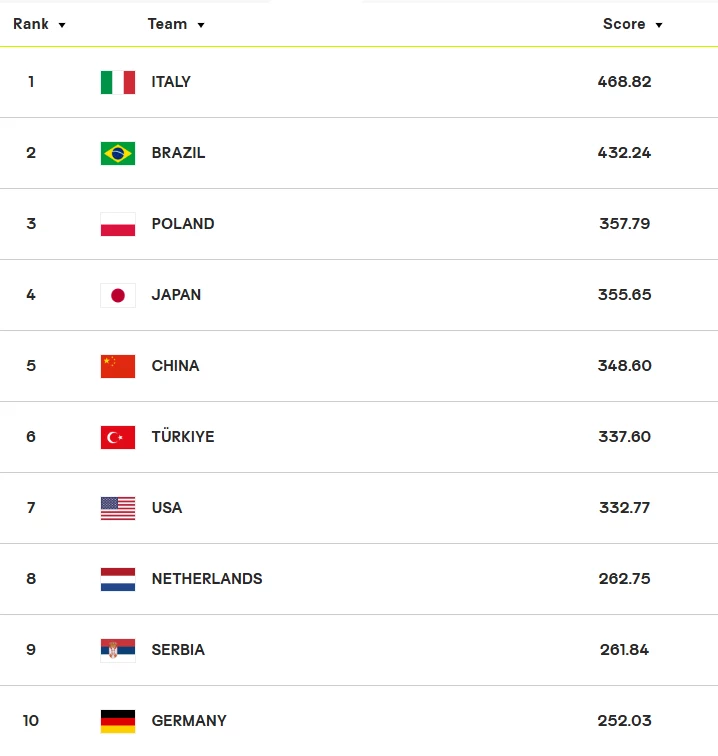Click the Score column header text
This screenshot has width=718, height=756.
pyautogui.click(x=624, y=24)
